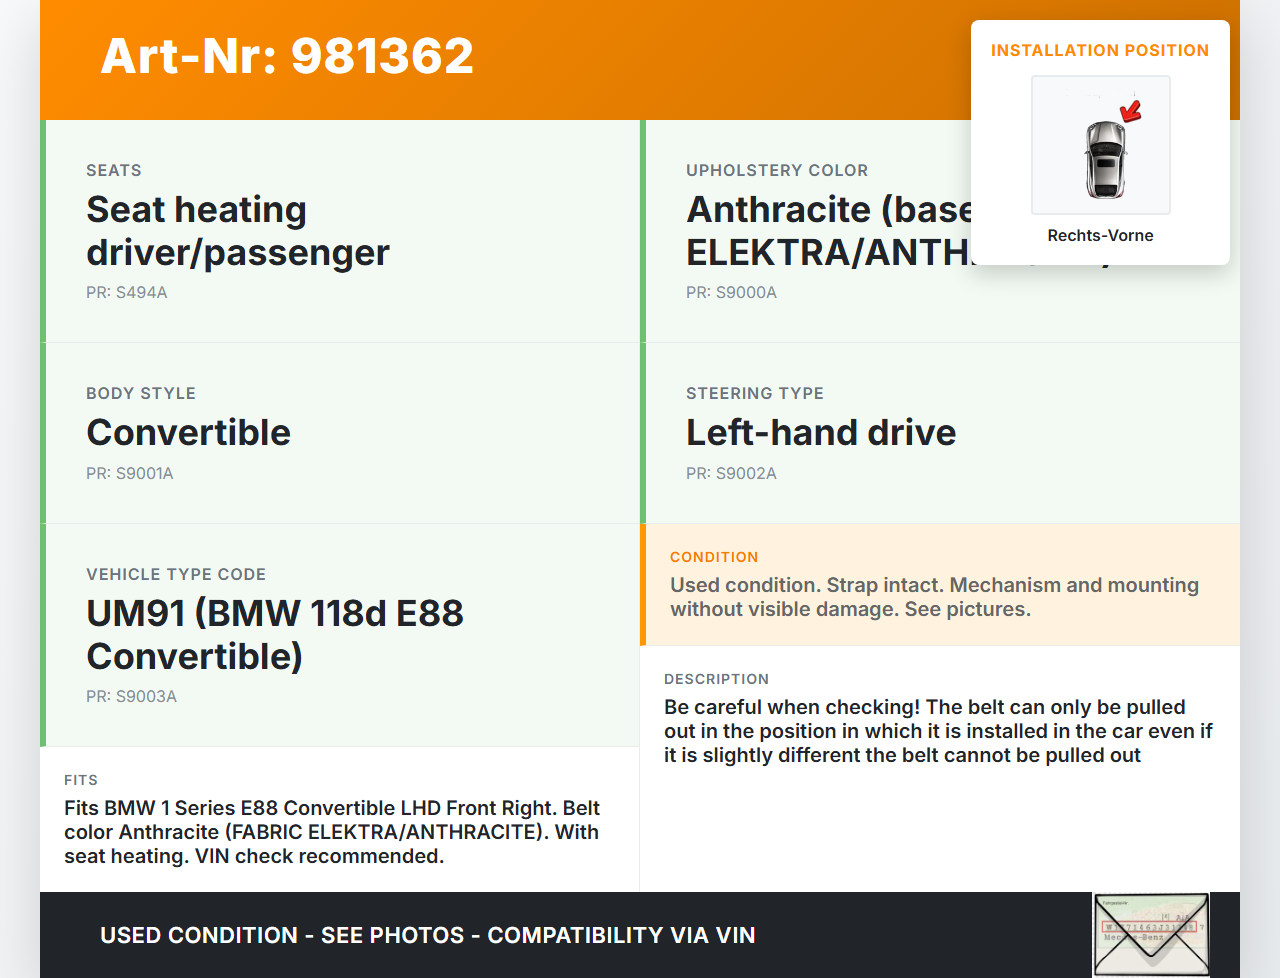Click the INSTALLATION POSITION label
This screenshot has height=978, width=1280.
point(1099,50)
